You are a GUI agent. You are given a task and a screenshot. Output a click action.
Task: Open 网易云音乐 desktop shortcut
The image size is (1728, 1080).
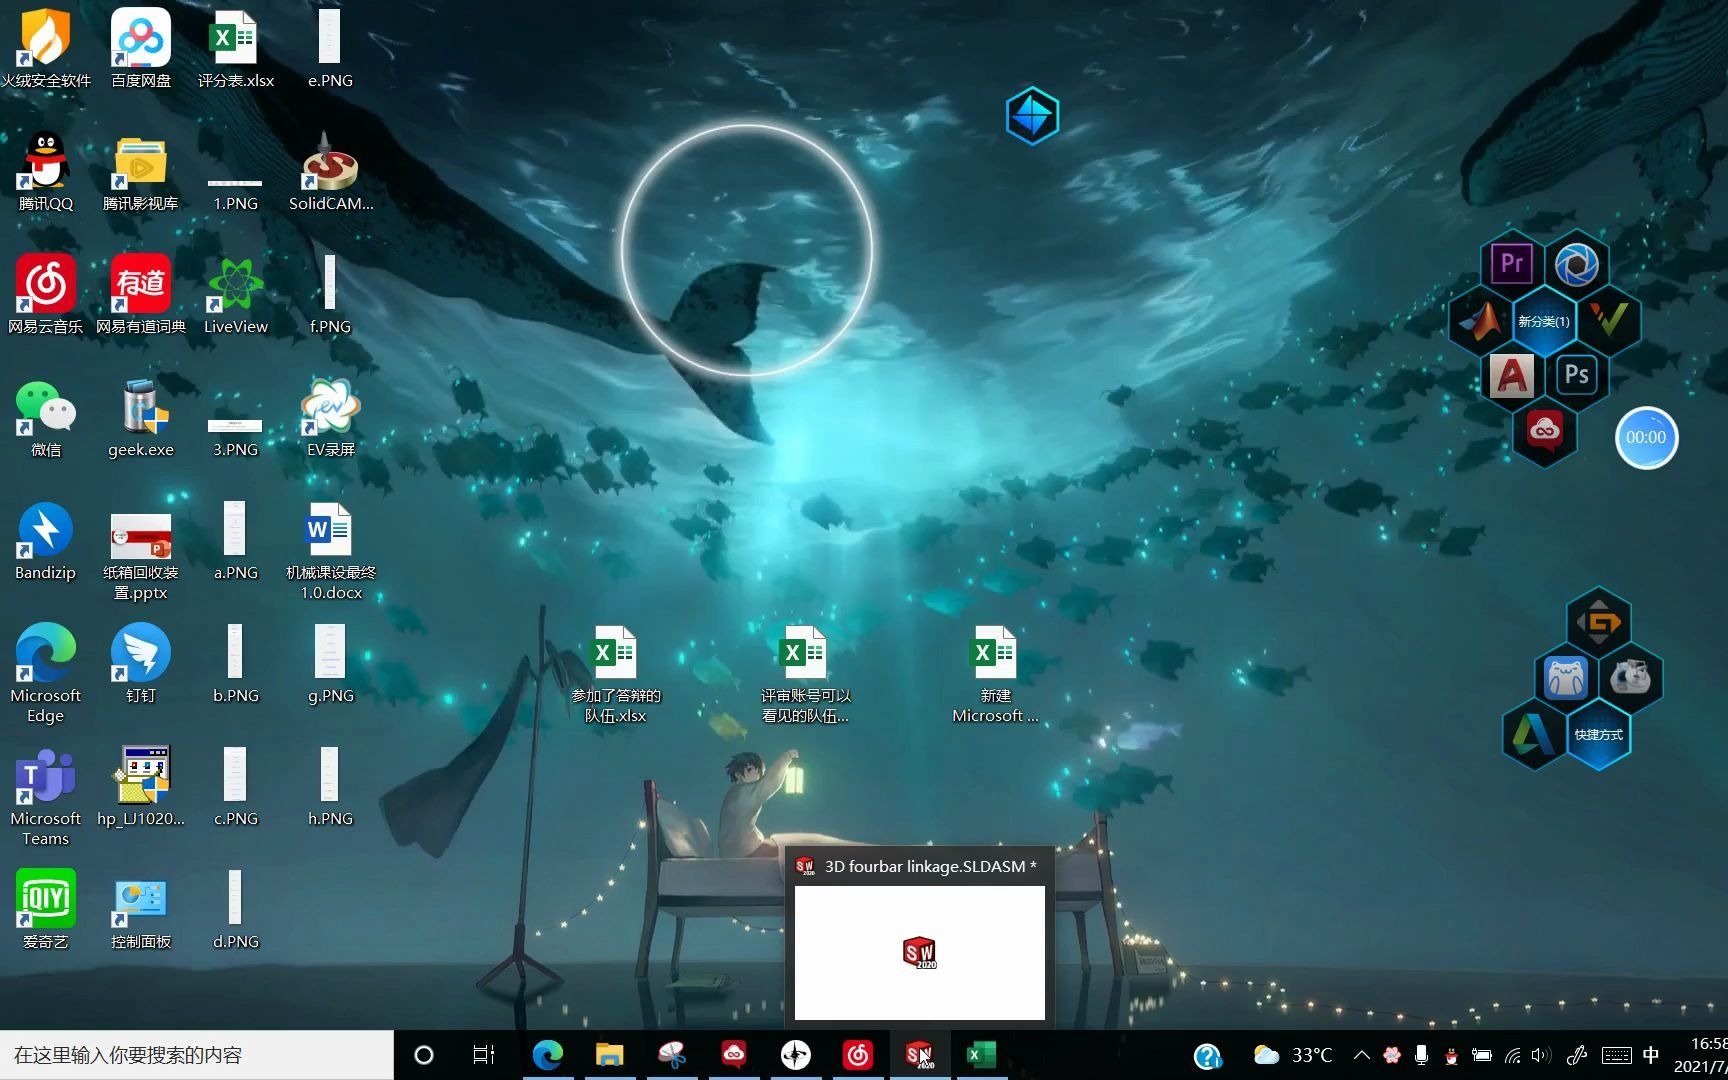(x=45, y=294)
